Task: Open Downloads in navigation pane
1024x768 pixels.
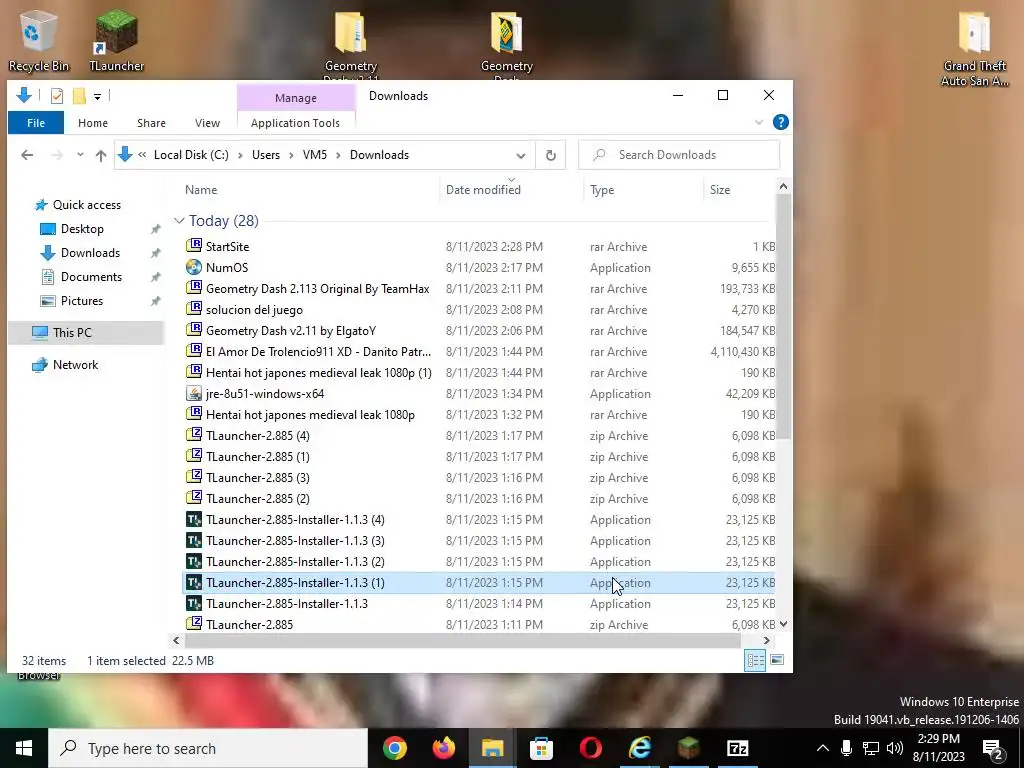Action: click(90, 253)
